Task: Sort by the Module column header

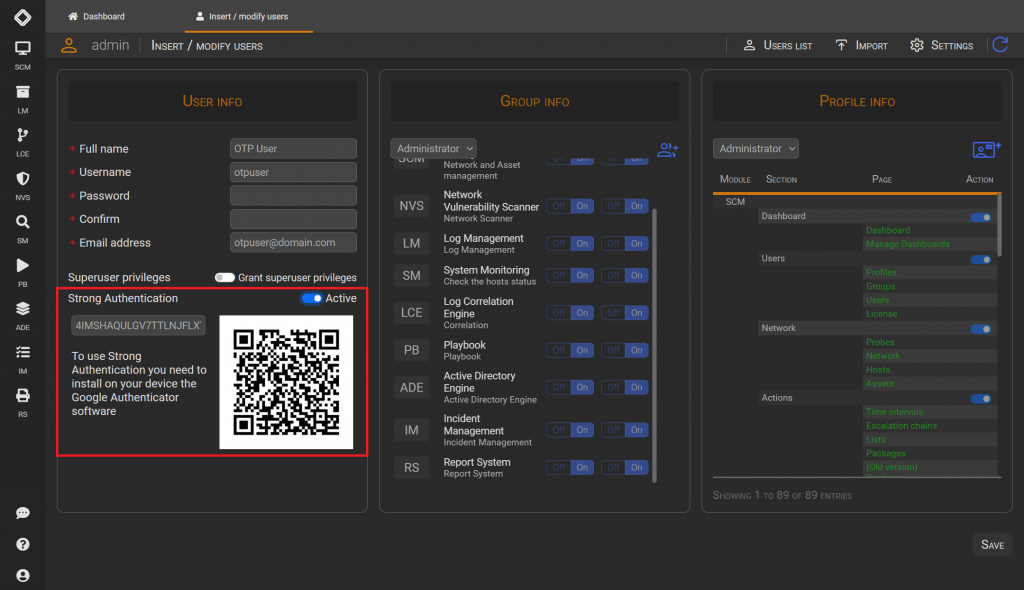Action: point(735,179)
